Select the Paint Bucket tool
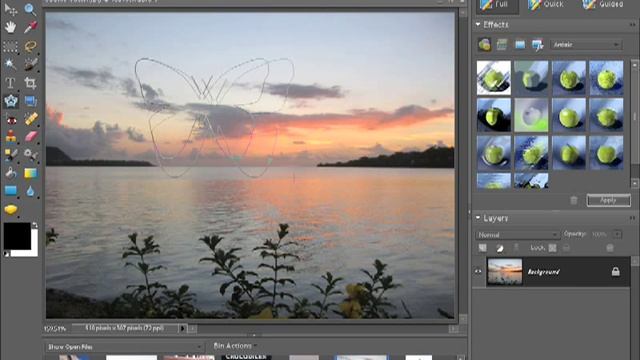Screen dimensions: 640x360 pos(10,173)
